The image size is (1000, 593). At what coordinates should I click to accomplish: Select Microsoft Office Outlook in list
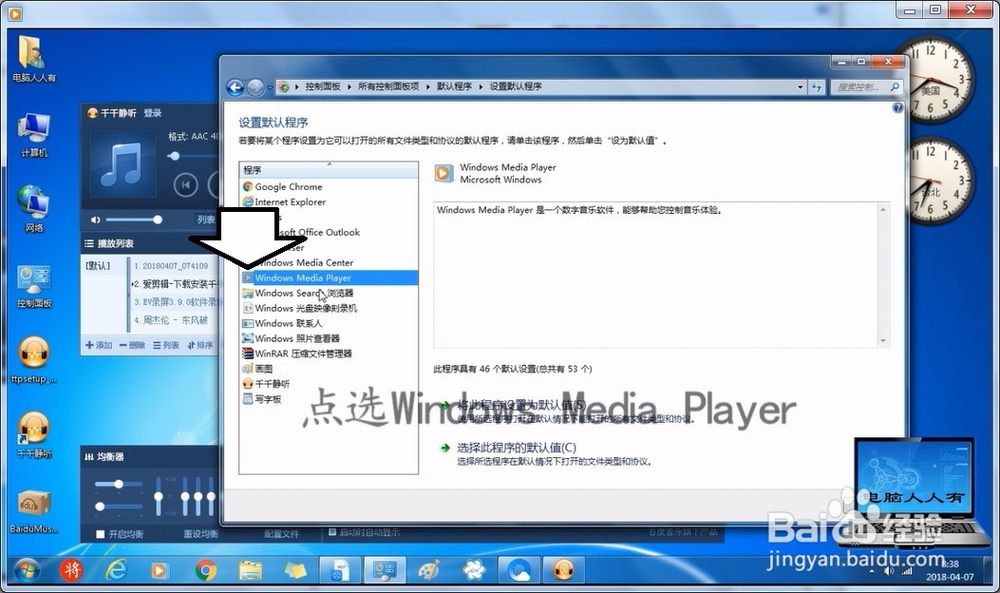[x=319, y=233]
